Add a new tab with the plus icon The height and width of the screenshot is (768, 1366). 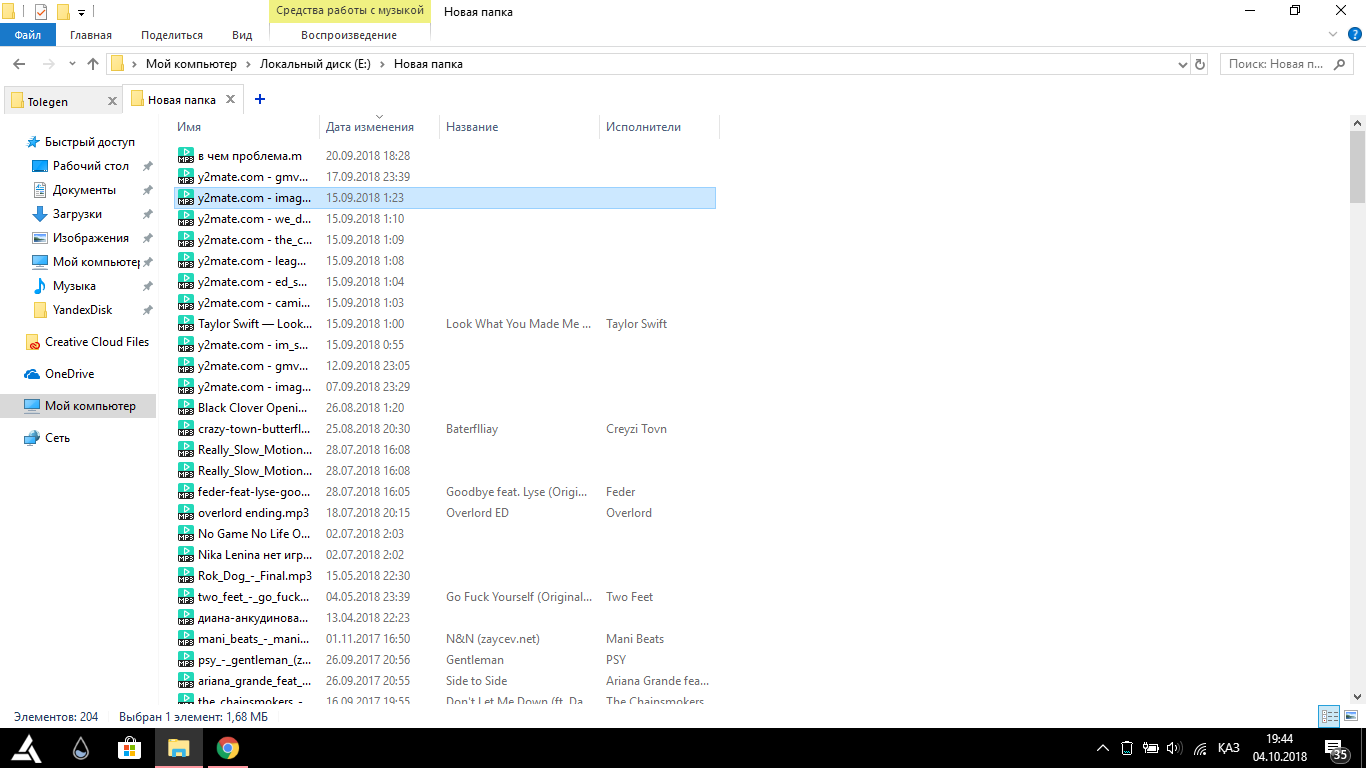click(x=260, y=99)
